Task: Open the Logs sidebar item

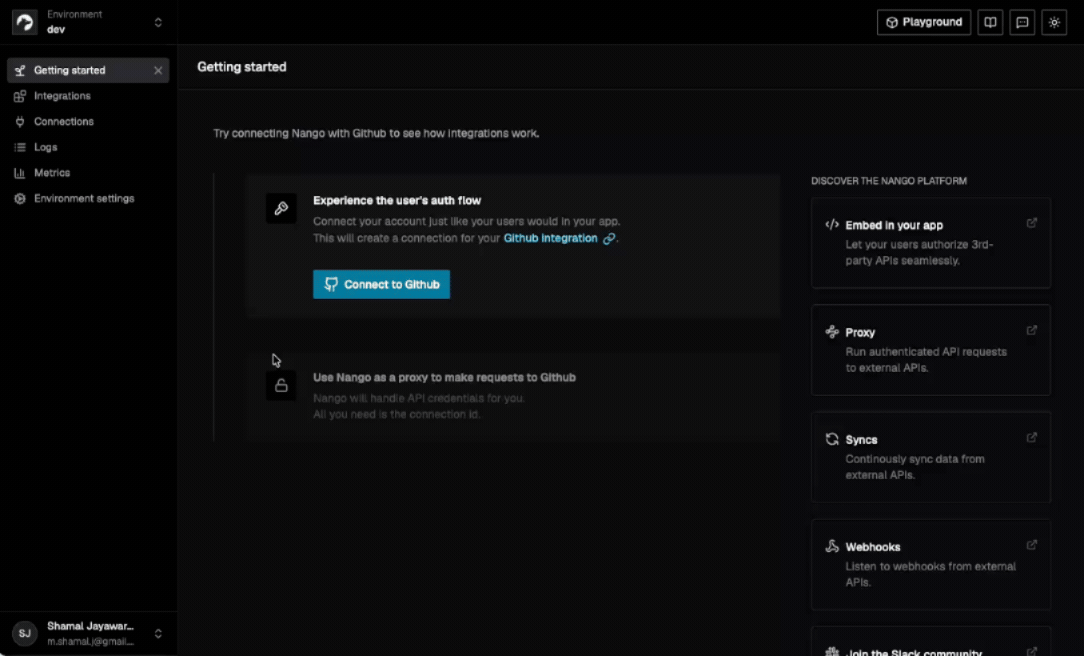Action: tap(88, 147)
